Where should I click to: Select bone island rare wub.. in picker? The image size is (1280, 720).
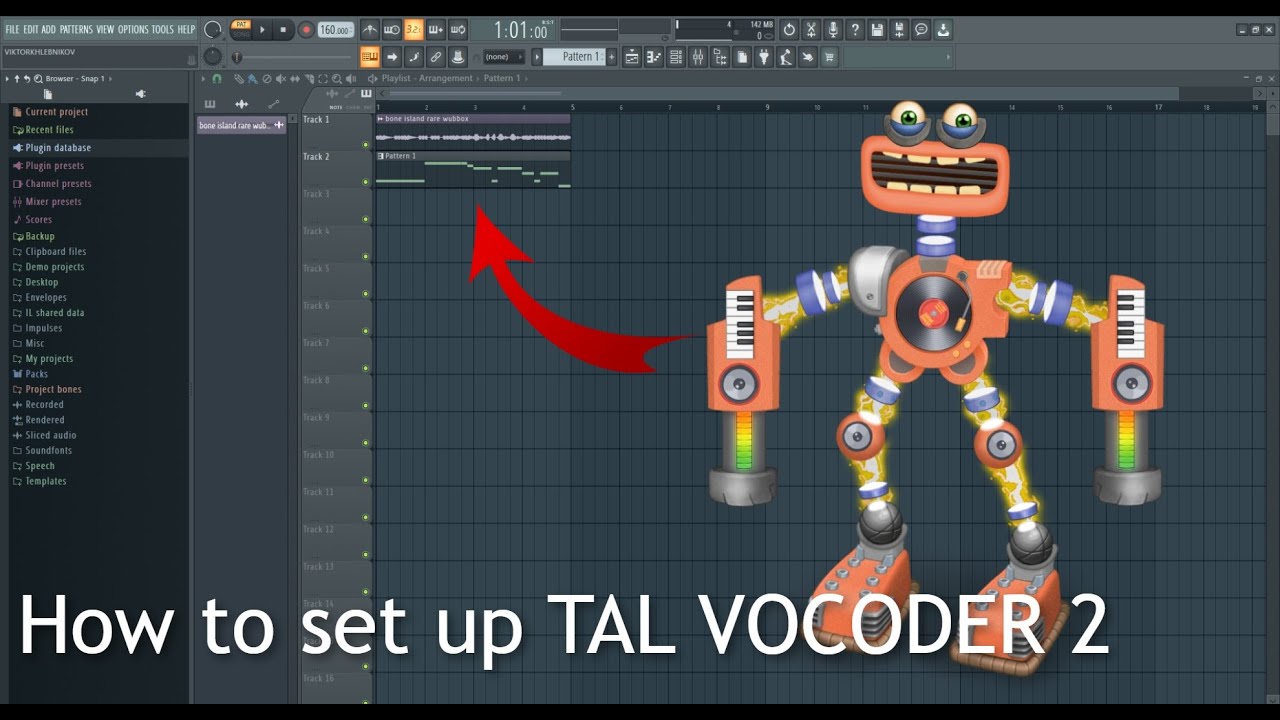tap(241, 125)
